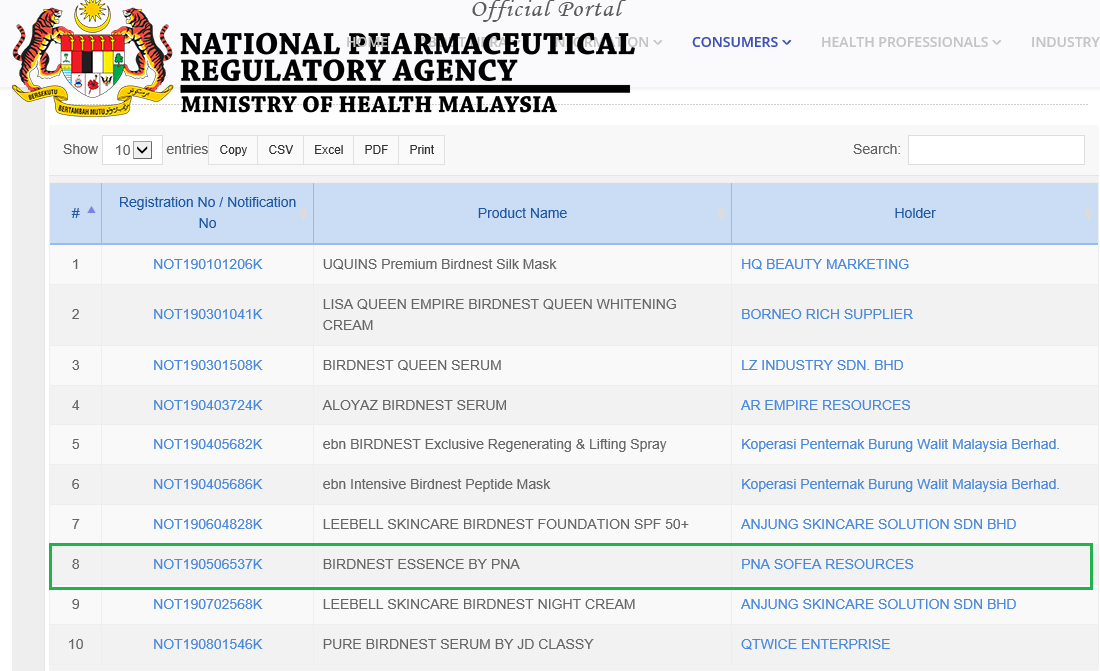Open holder HQ BEAUTY MARKETING
The height and width of the screenshot is (671, 1100).
[x=825, y=265]
